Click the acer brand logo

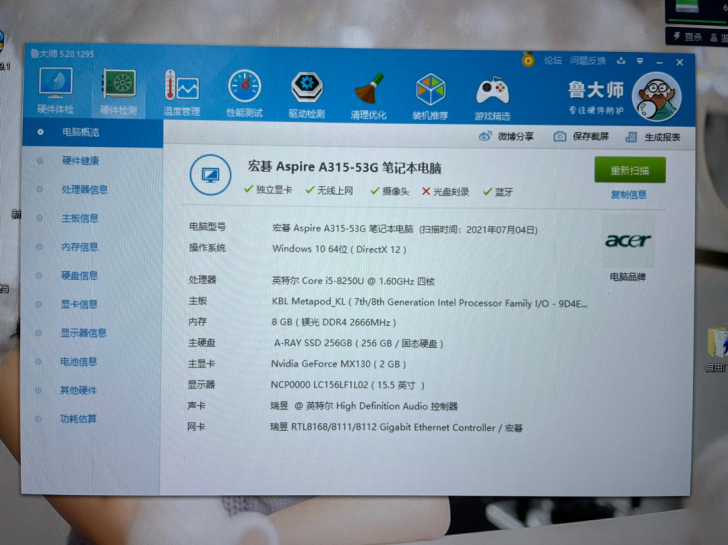click(x=628, y=241)
